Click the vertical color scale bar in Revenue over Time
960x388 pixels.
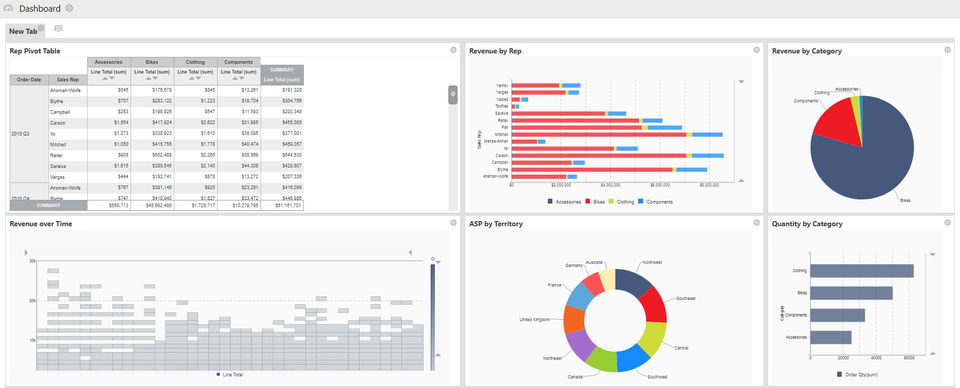coord(432,317)
